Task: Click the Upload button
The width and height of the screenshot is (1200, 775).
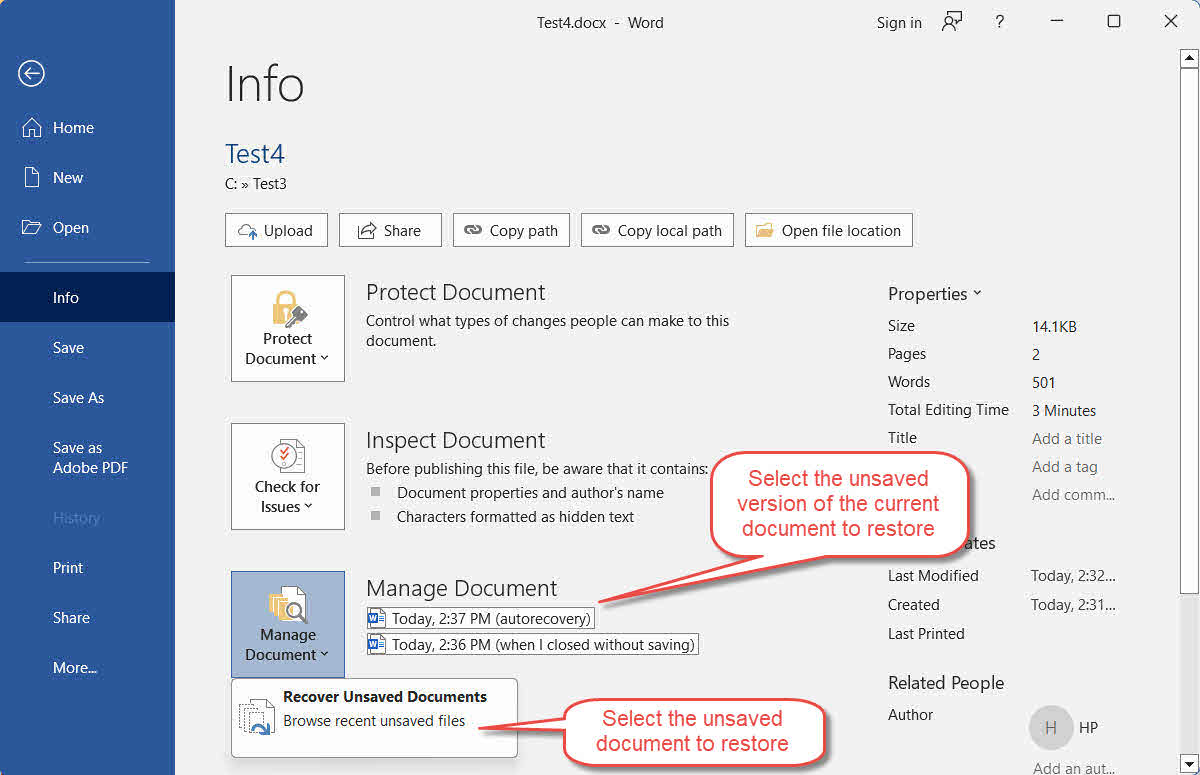Action: coord(276,230)
